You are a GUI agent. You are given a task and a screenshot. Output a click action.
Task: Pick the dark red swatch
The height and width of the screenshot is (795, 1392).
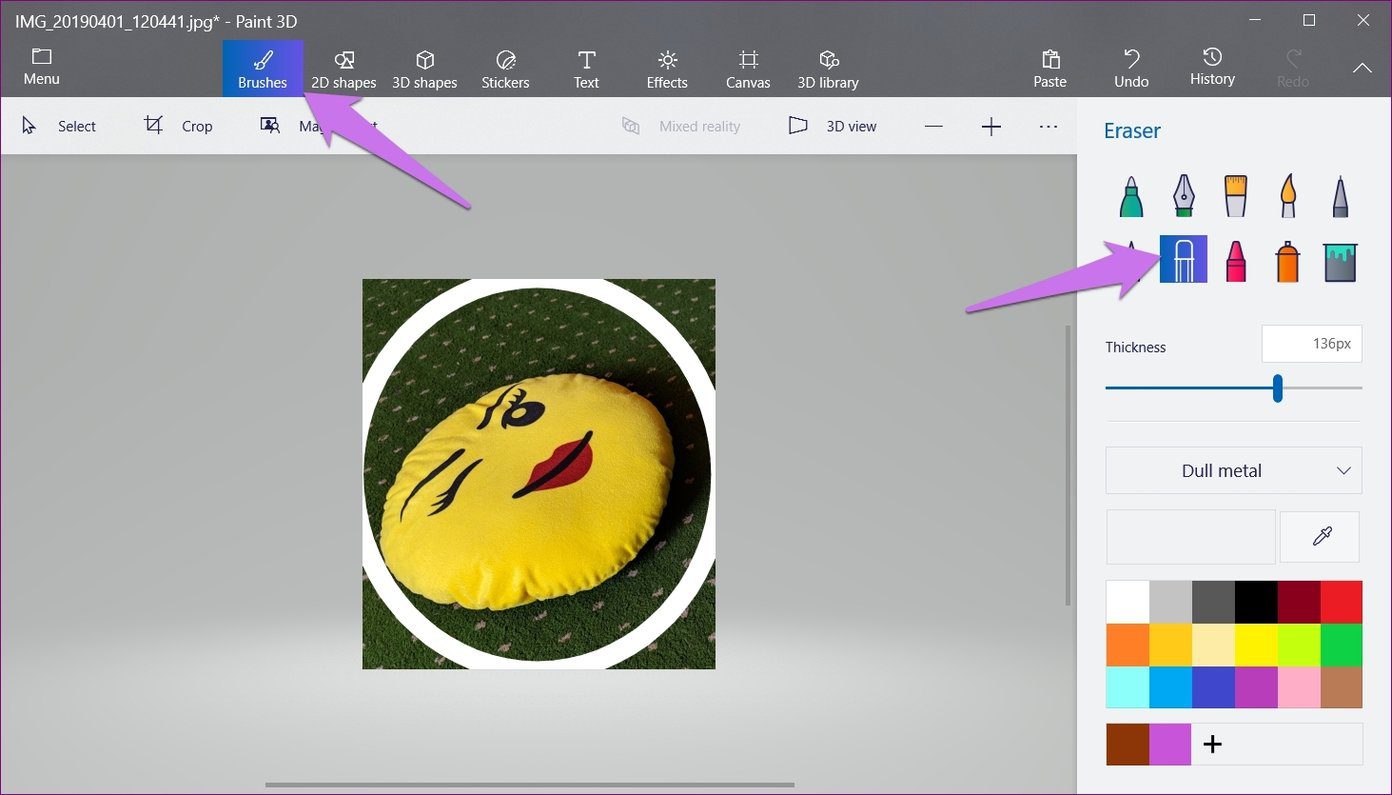(x=1299, y=602)
